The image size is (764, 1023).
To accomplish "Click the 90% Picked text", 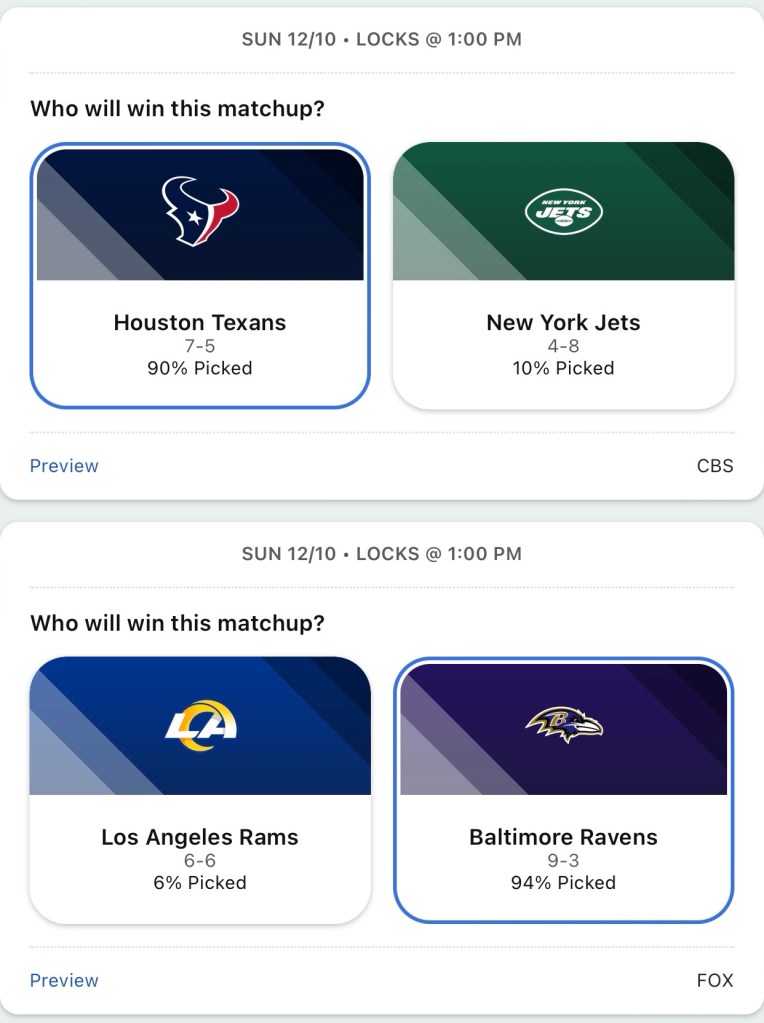I will tap(200, 368).
